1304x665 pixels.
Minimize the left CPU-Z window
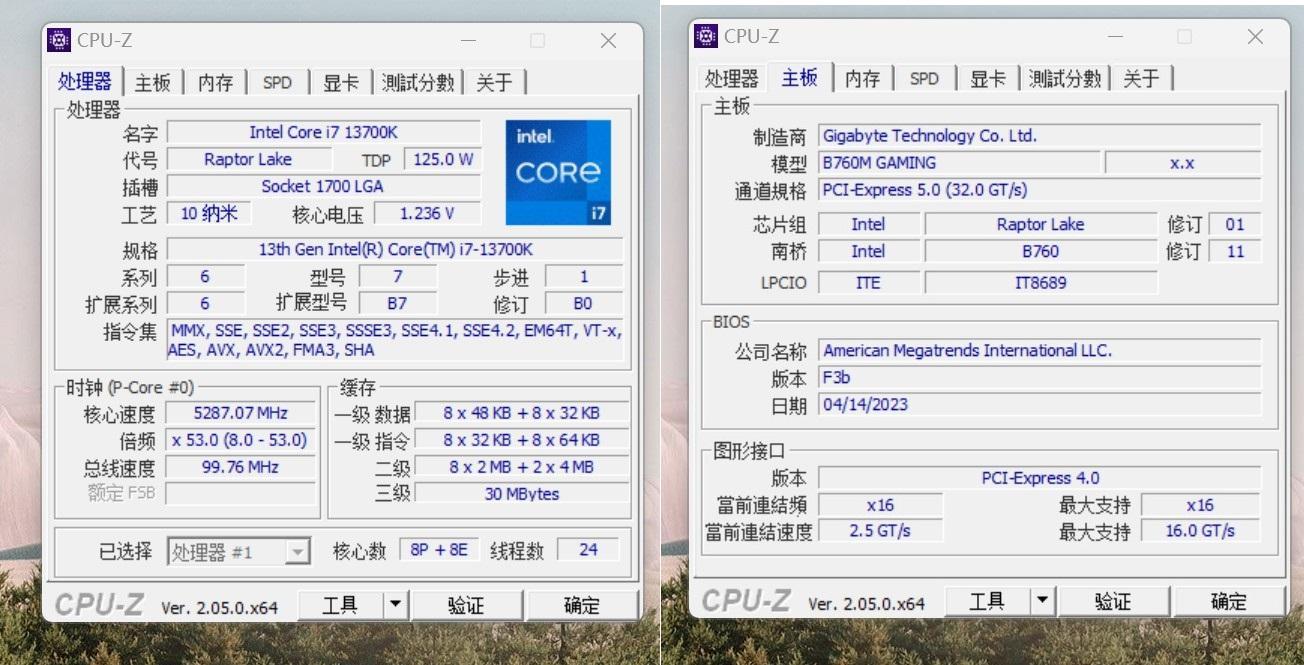pos(468,41)
